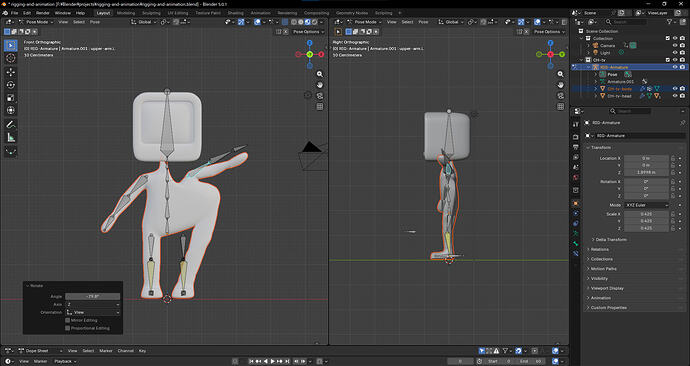Play the animation forward

pos(273,361)
